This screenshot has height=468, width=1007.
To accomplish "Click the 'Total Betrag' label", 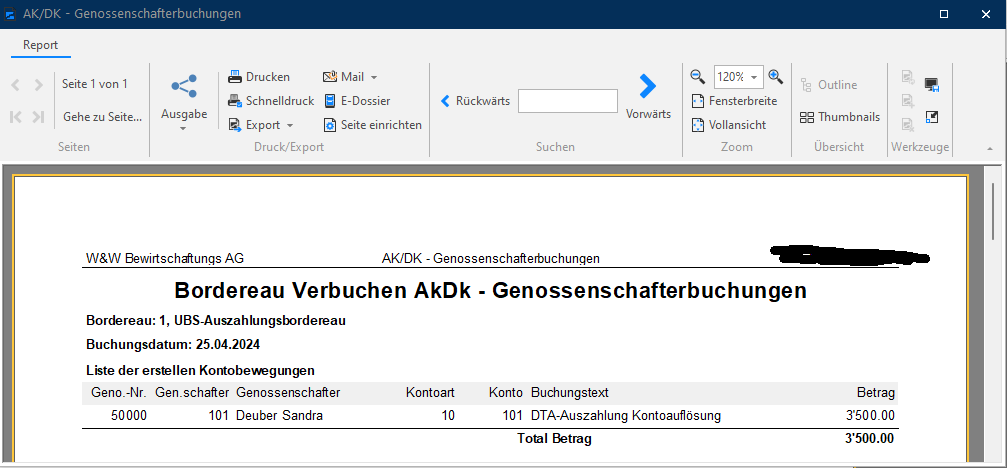I will click(554, 439).
